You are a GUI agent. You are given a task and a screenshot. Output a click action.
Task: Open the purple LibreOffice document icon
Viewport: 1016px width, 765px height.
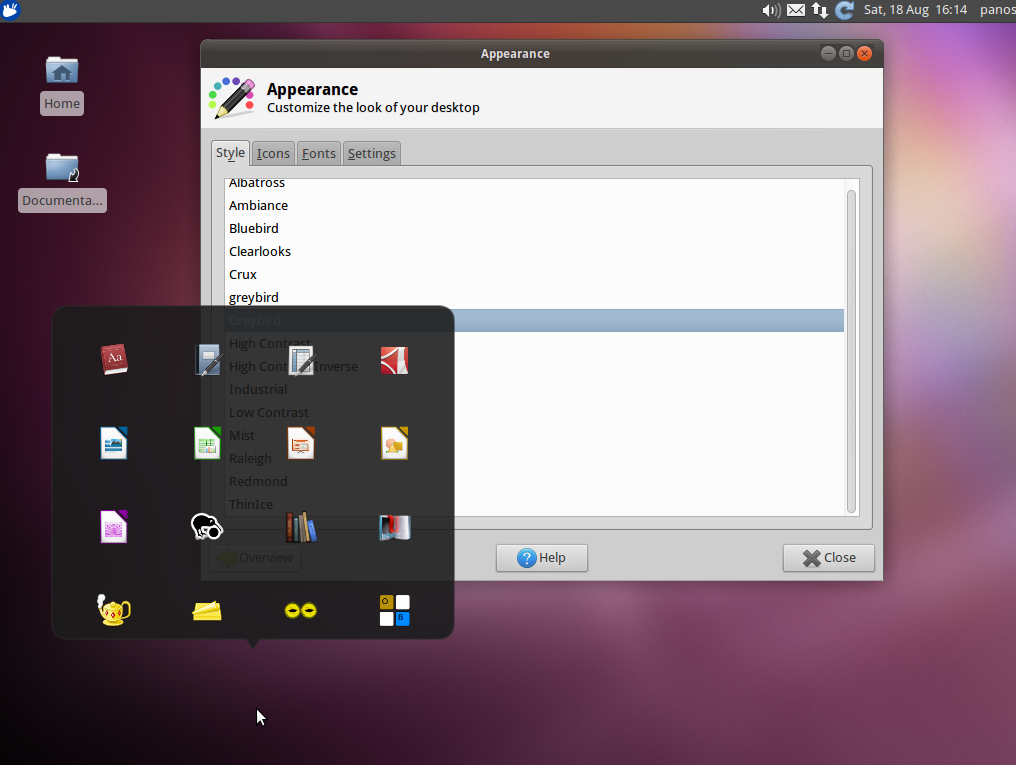pyautogui.click(x=114, y=527)
